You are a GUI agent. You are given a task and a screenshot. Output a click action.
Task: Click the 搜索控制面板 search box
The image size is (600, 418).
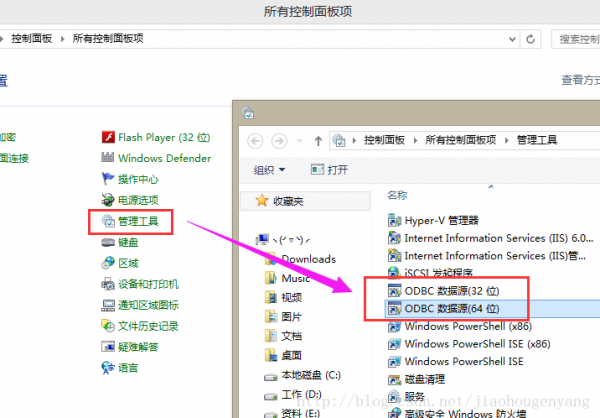tap(576, 39)
